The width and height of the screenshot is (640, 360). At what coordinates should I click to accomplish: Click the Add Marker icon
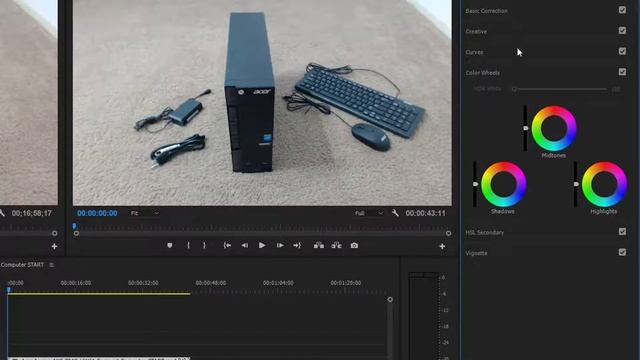pyautogui.click(x=170, y=245)
